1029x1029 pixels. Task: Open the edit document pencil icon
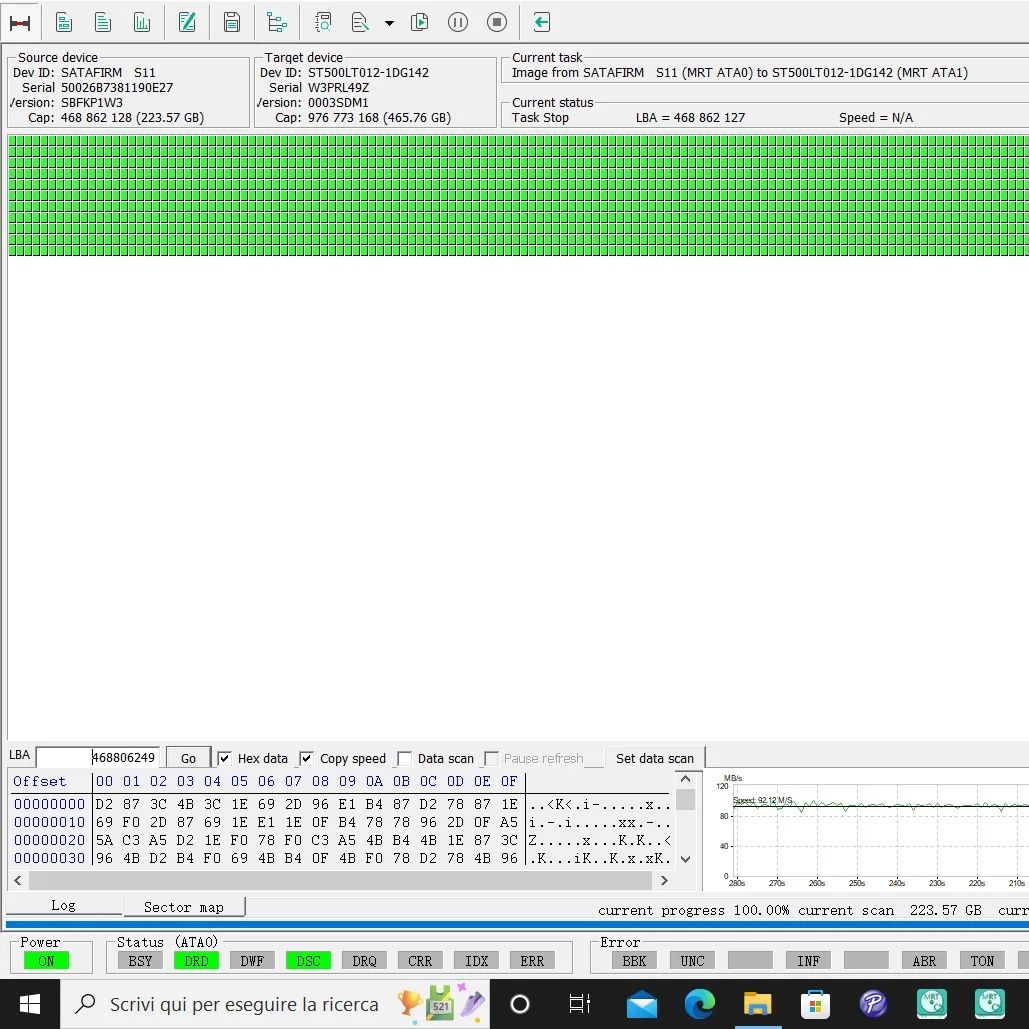point(187,22)
